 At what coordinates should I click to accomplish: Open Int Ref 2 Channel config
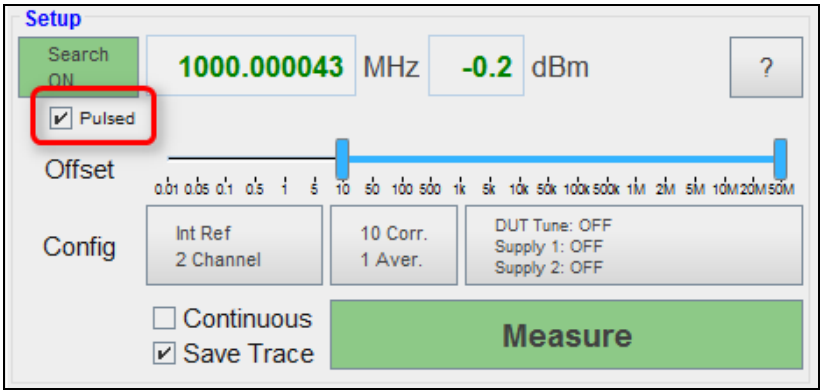[x=234, y=245]
